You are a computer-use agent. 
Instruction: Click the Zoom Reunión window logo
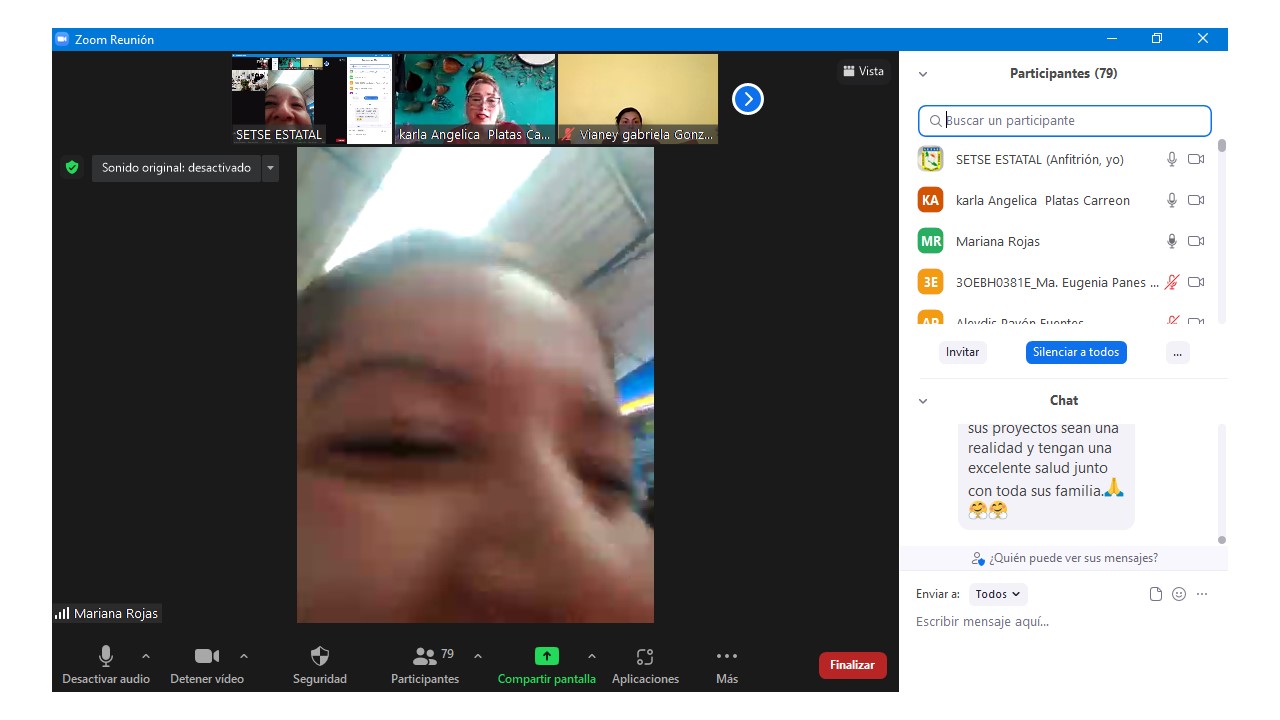click(62, 39)
